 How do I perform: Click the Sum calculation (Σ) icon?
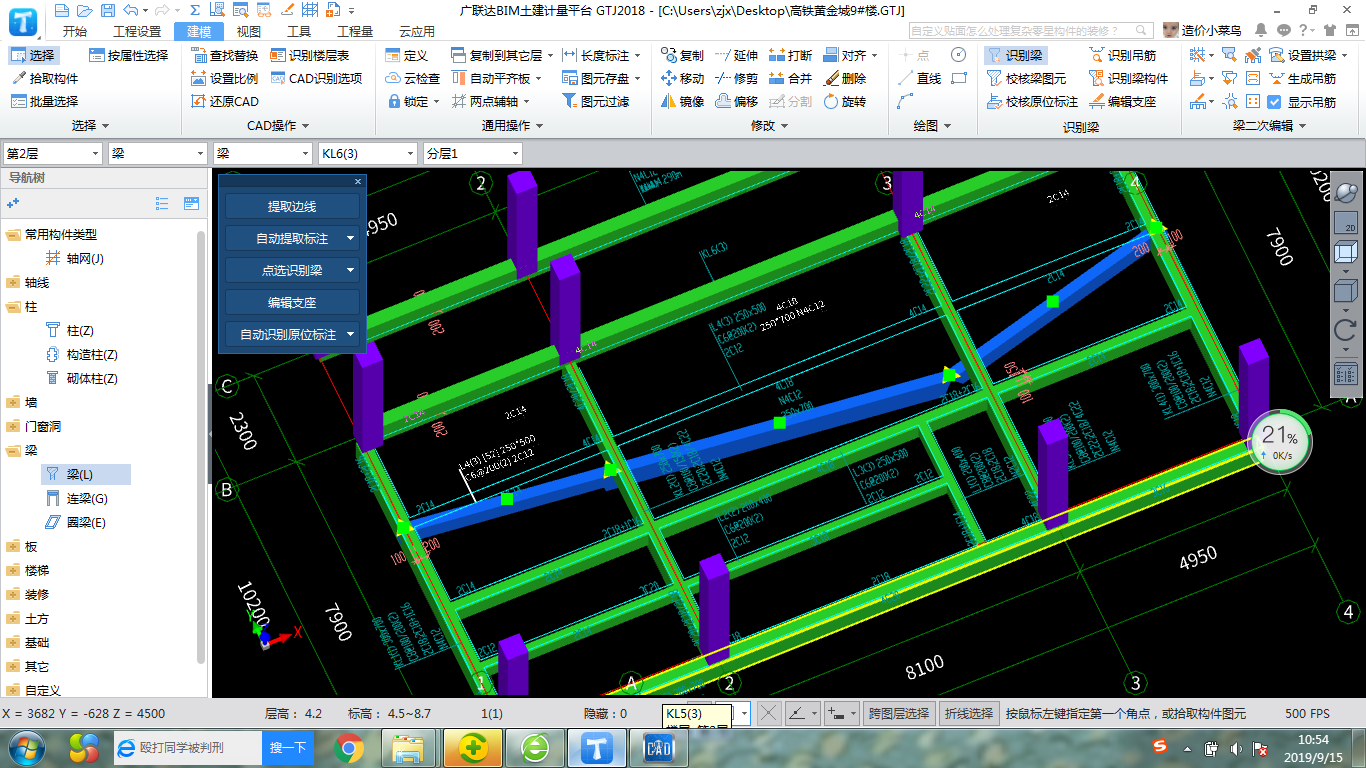click(195, 10)
